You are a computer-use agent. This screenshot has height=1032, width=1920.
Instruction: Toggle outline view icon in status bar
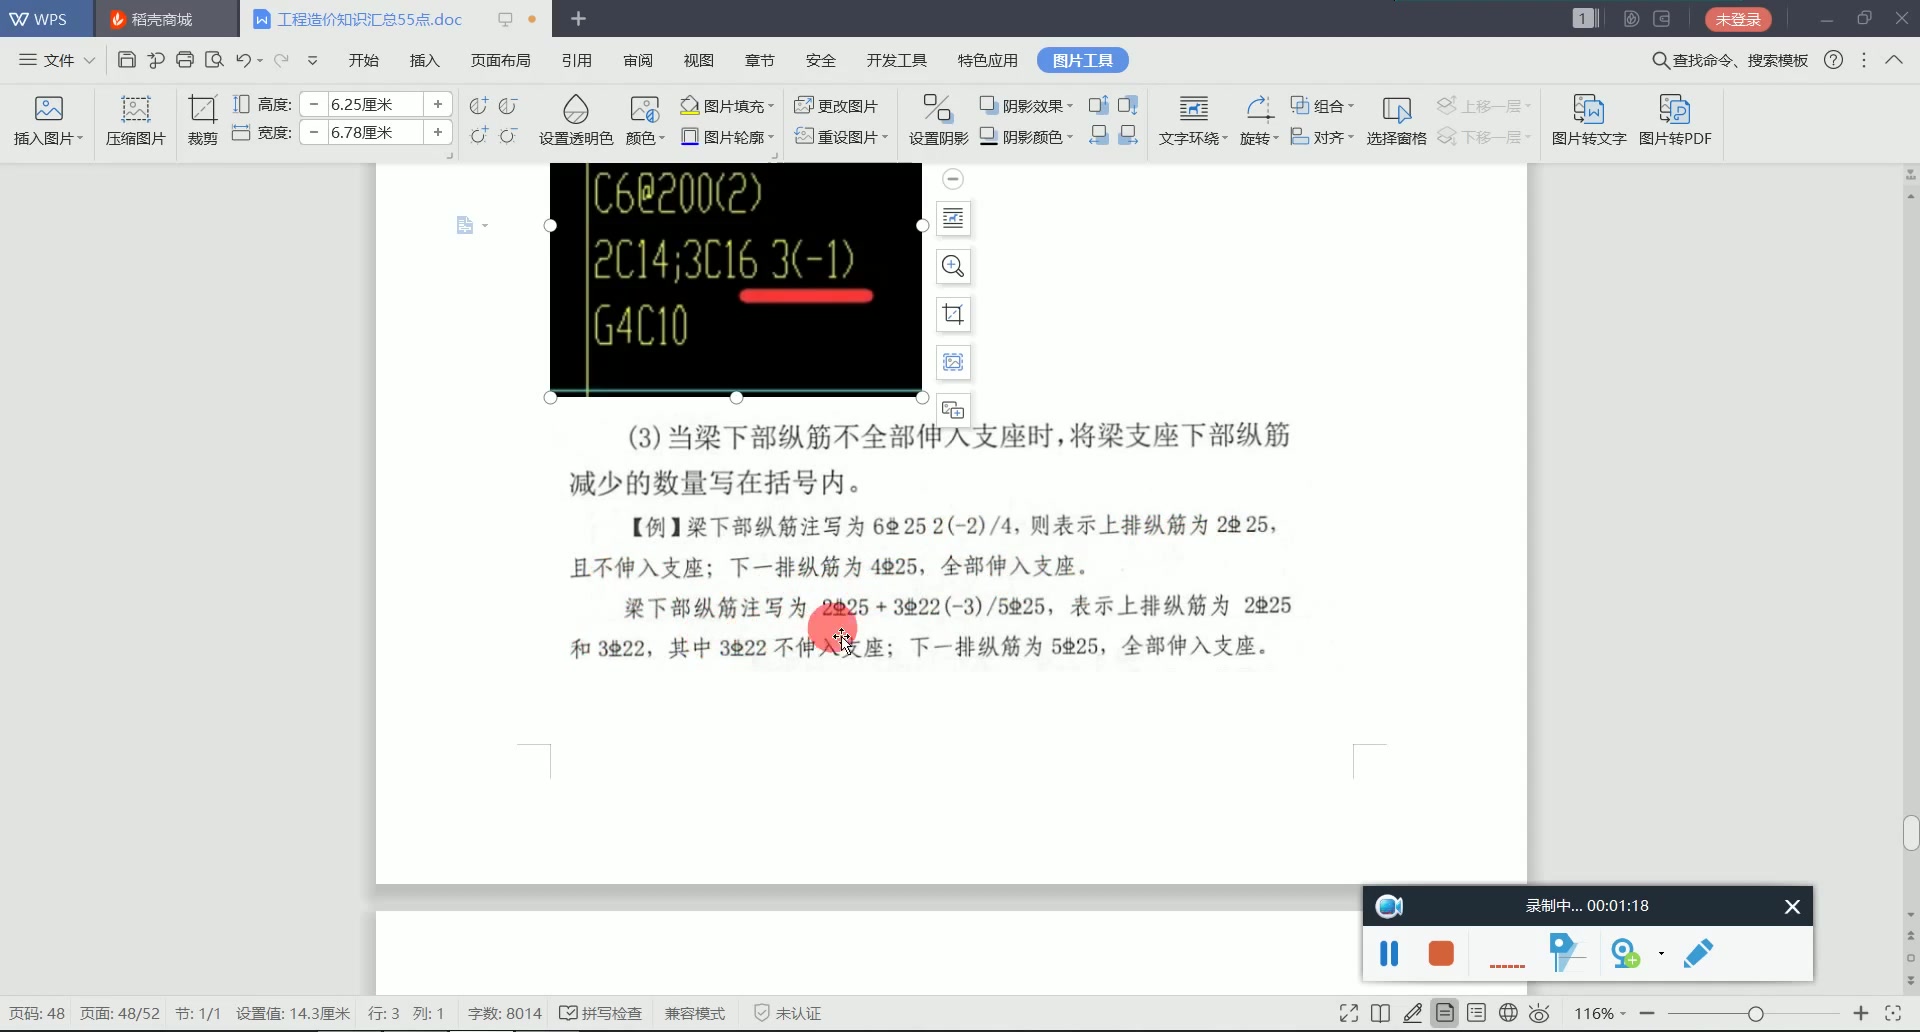pos(1476,1013)
